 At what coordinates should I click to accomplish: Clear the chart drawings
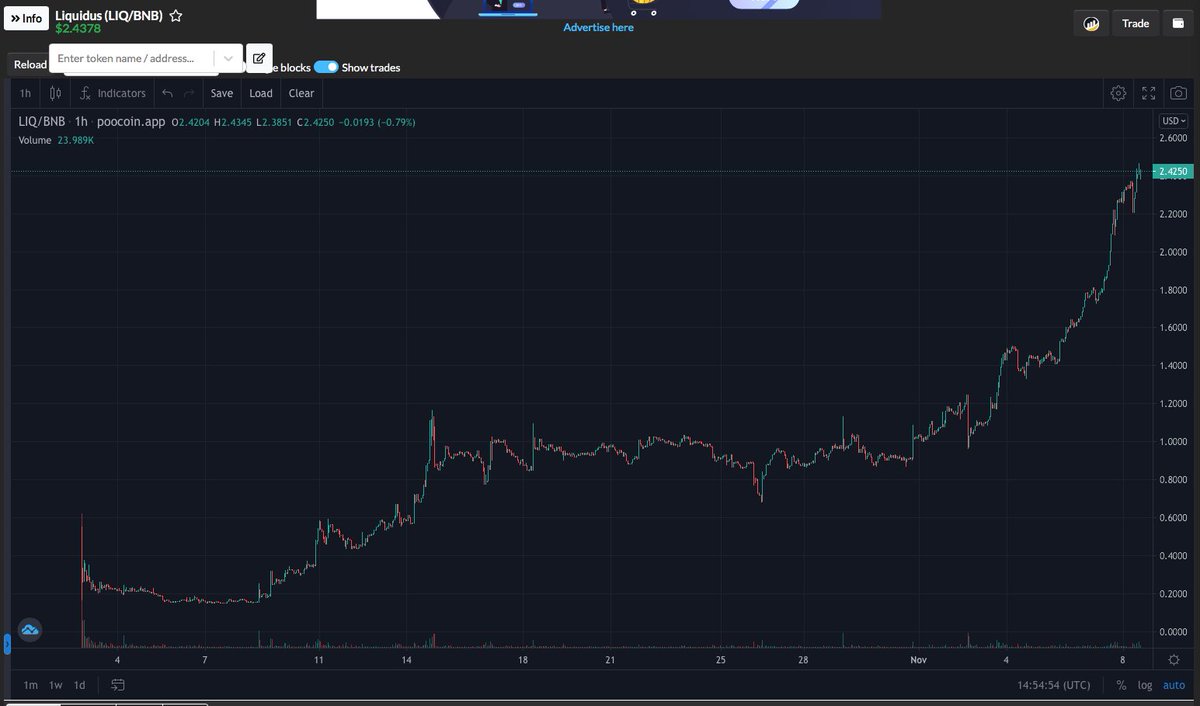(301, 93)
